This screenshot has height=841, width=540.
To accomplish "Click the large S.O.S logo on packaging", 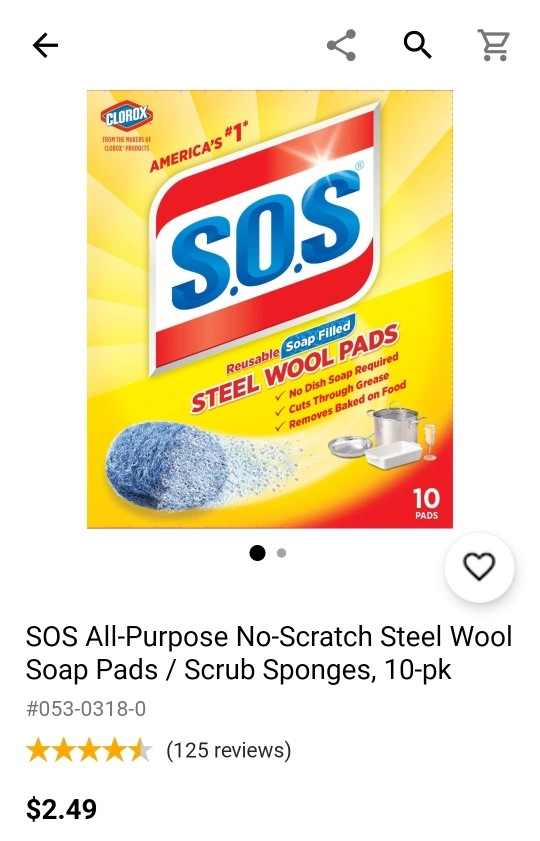I will (265, 236).
